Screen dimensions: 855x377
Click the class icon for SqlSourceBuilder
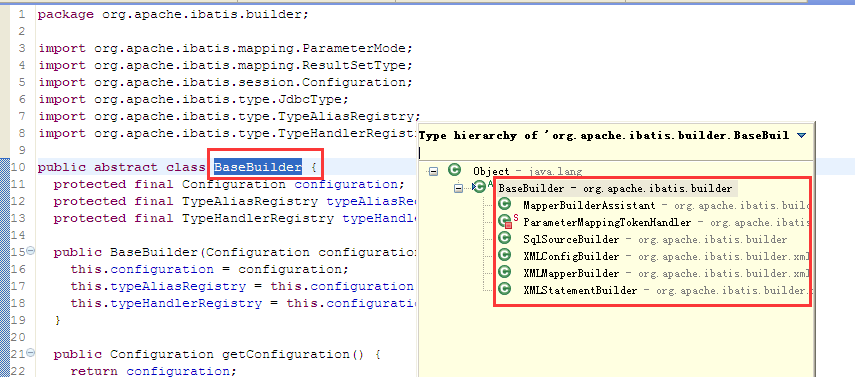(505, 238)
